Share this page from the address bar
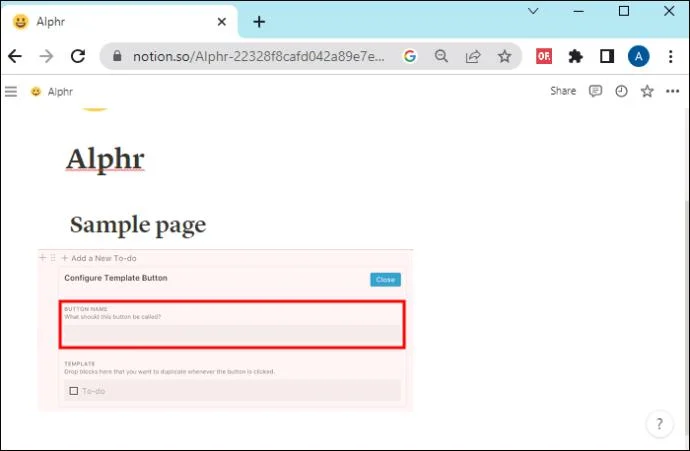The image size is (690, 451). click(x=473, y=56)
